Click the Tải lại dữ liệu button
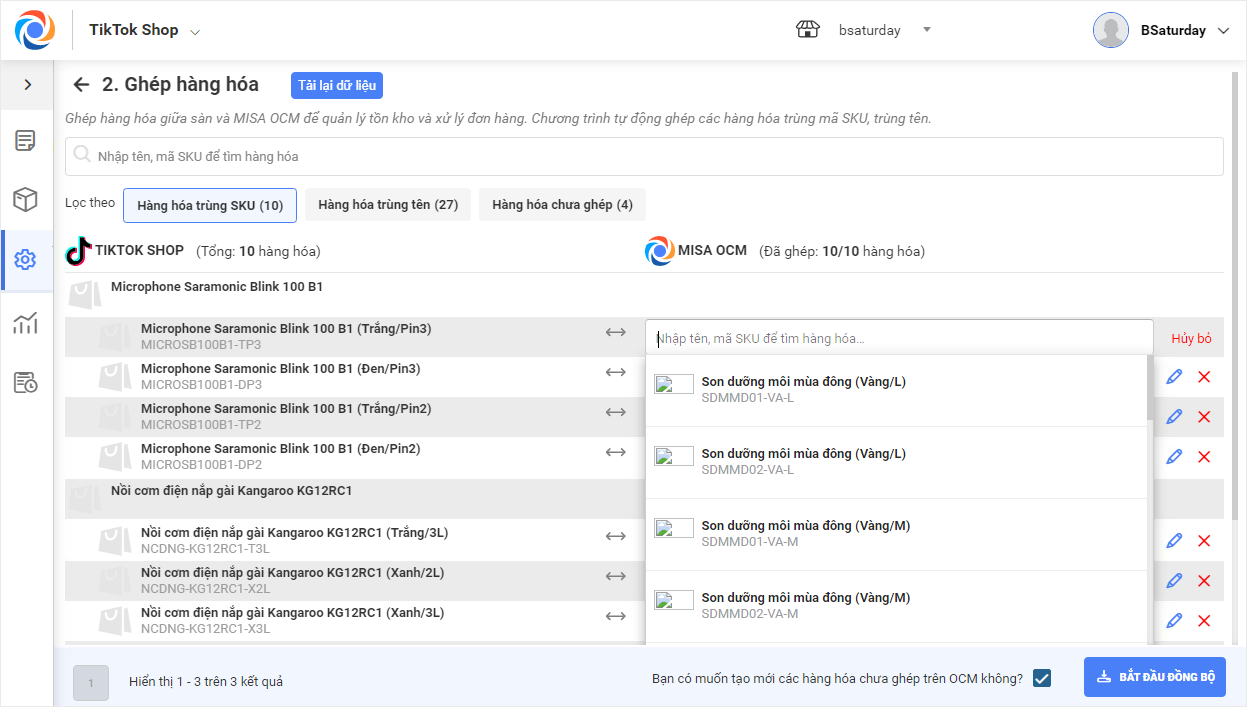The height and width of the screenshot is (707, 1247). pos(337,85)
